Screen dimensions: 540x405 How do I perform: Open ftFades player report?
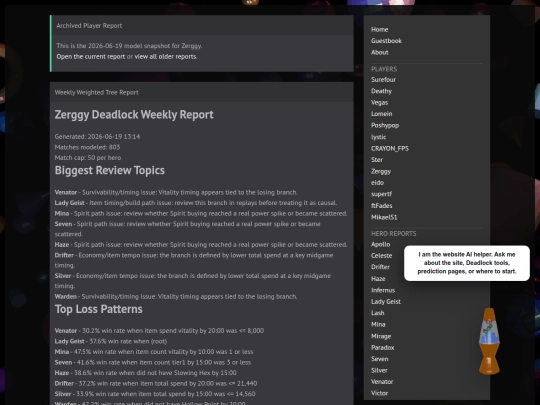tap(382, 206)
